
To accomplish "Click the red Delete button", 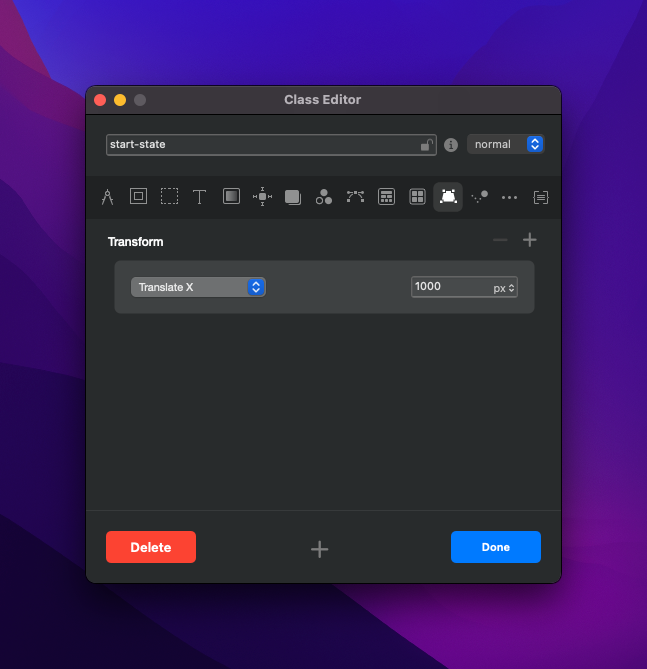I will (151, 547).
